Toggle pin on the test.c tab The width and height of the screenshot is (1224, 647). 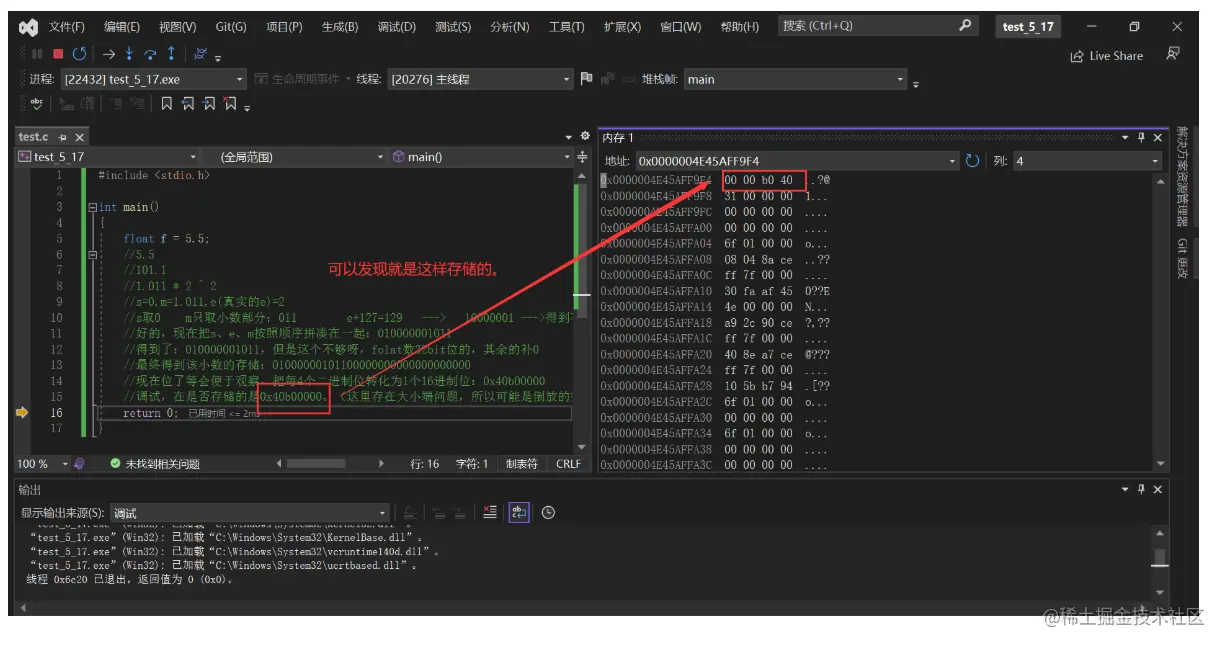[62, 137]
